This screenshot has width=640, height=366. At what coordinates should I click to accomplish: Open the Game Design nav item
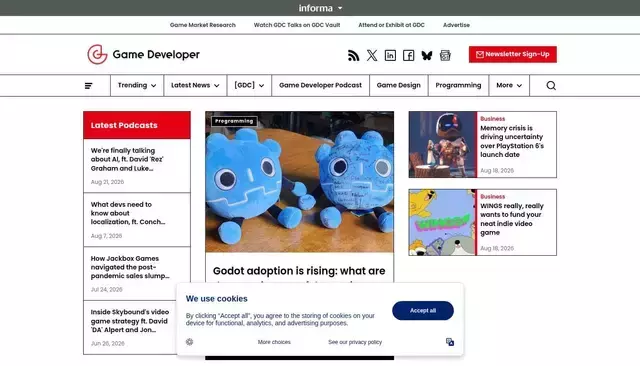coord(398,85)
